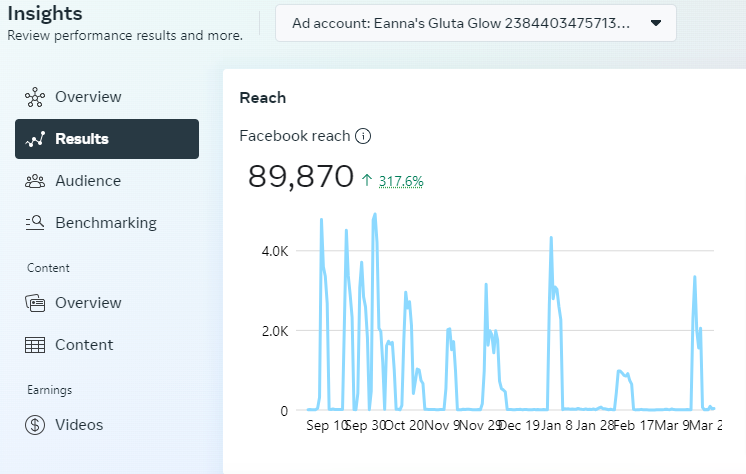Click the Audience people icon
This screenshot has width=746, height=474.
pos(35,181)
